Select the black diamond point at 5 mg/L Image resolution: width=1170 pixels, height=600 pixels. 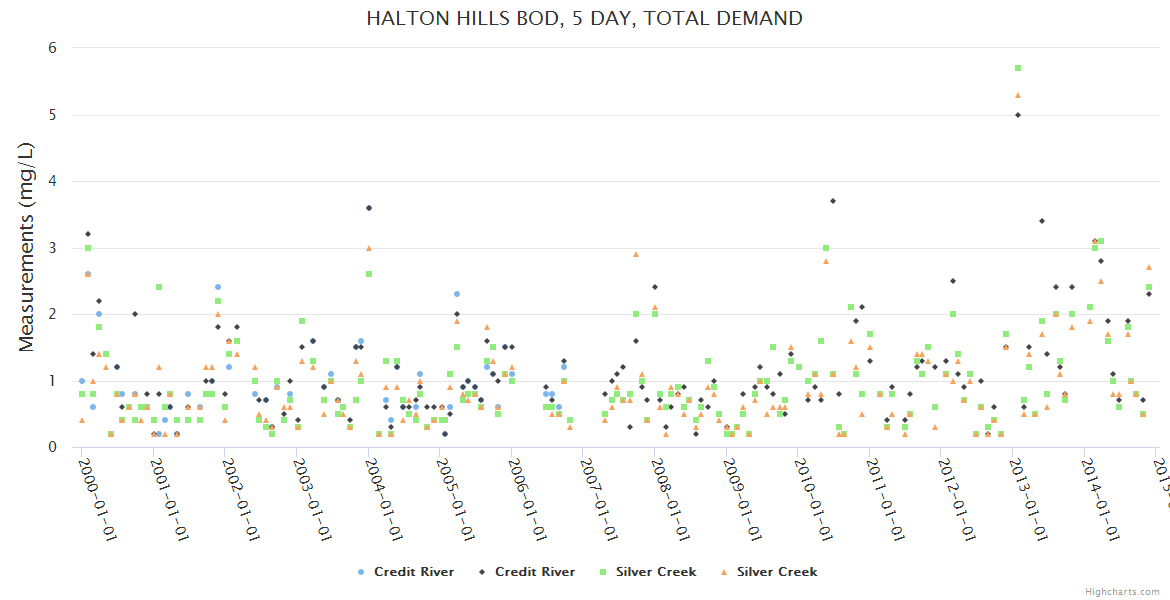[1018, 115]
